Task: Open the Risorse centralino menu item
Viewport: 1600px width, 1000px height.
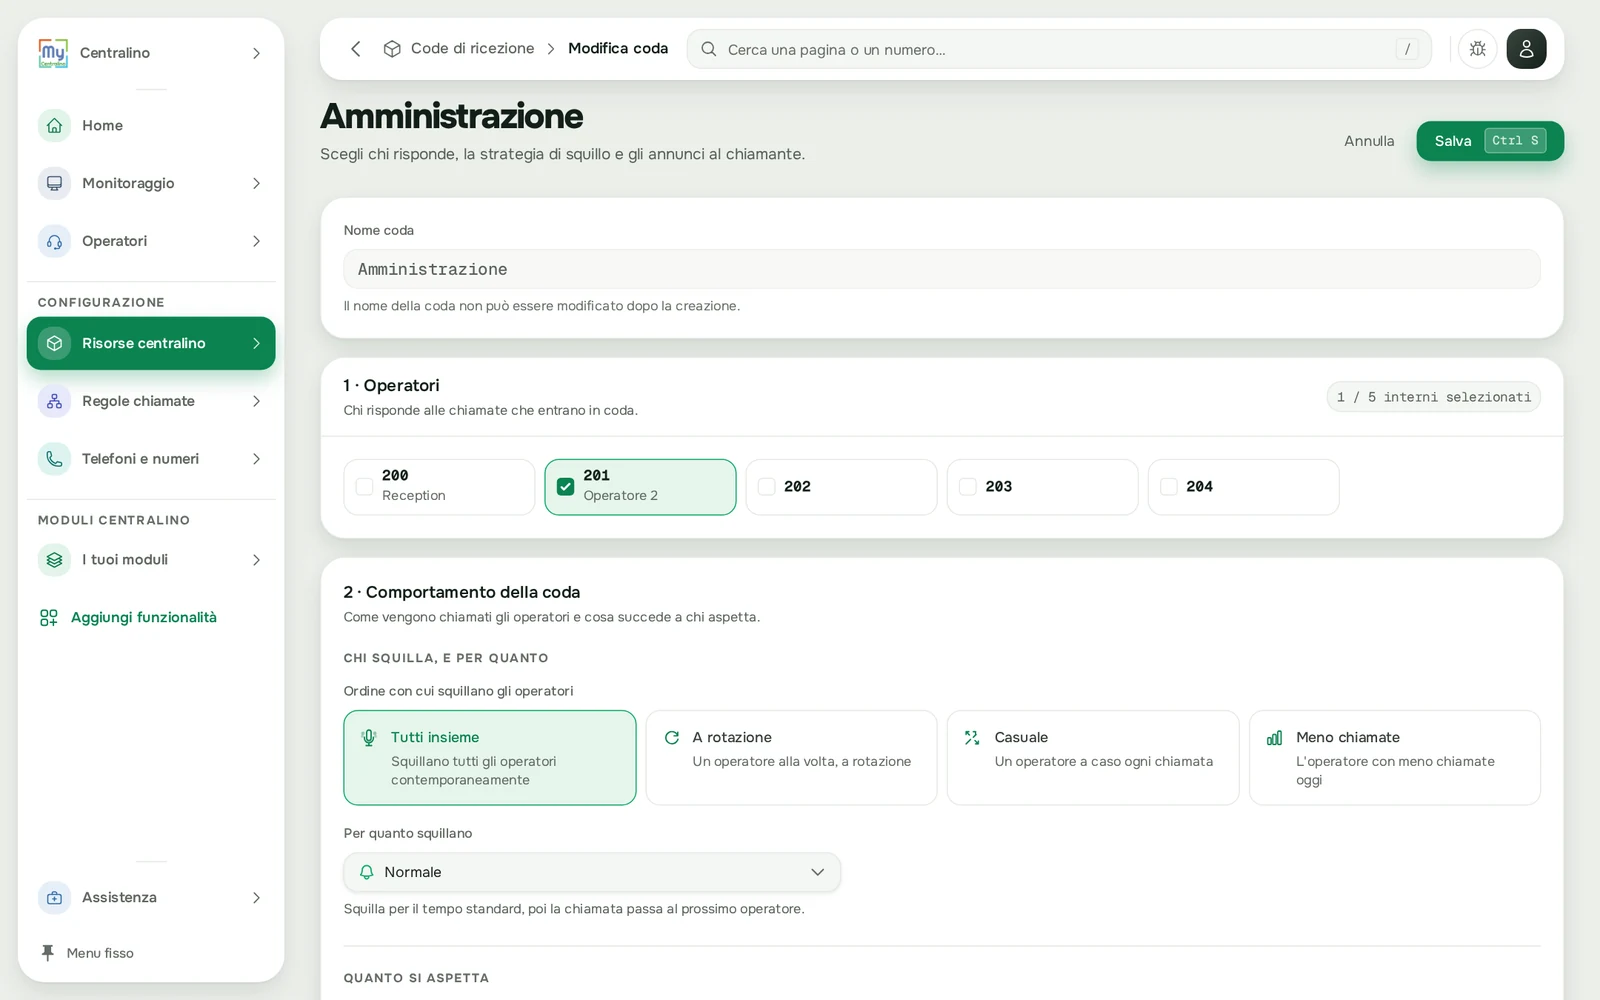Action: click(151, 344)
